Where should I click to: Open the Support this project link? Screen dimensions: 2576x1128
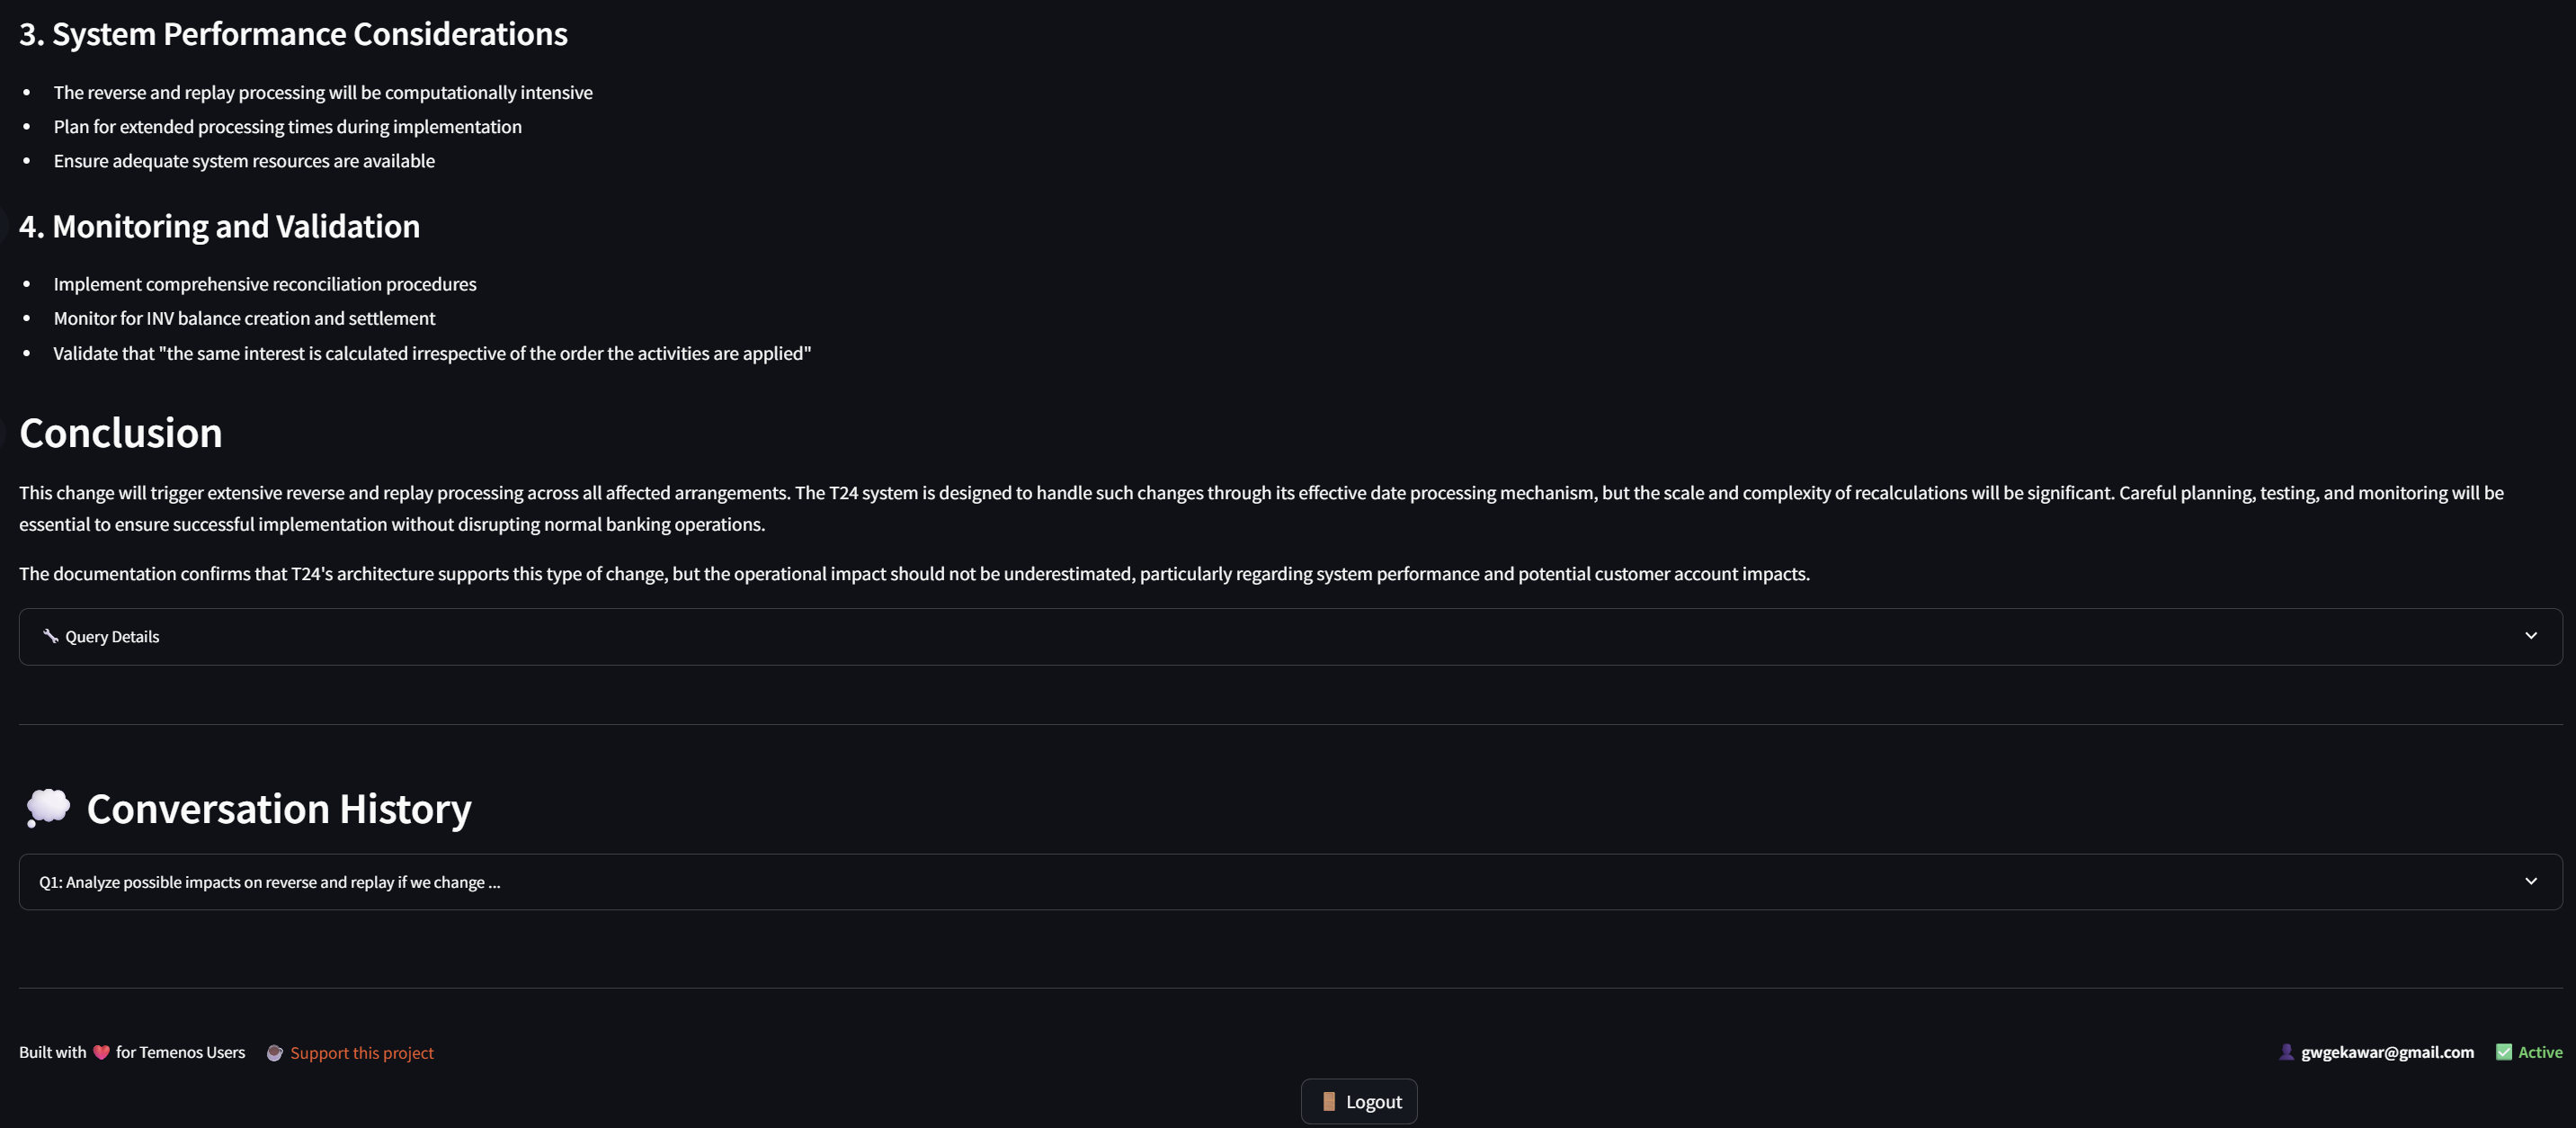[x=362, y=1053]
